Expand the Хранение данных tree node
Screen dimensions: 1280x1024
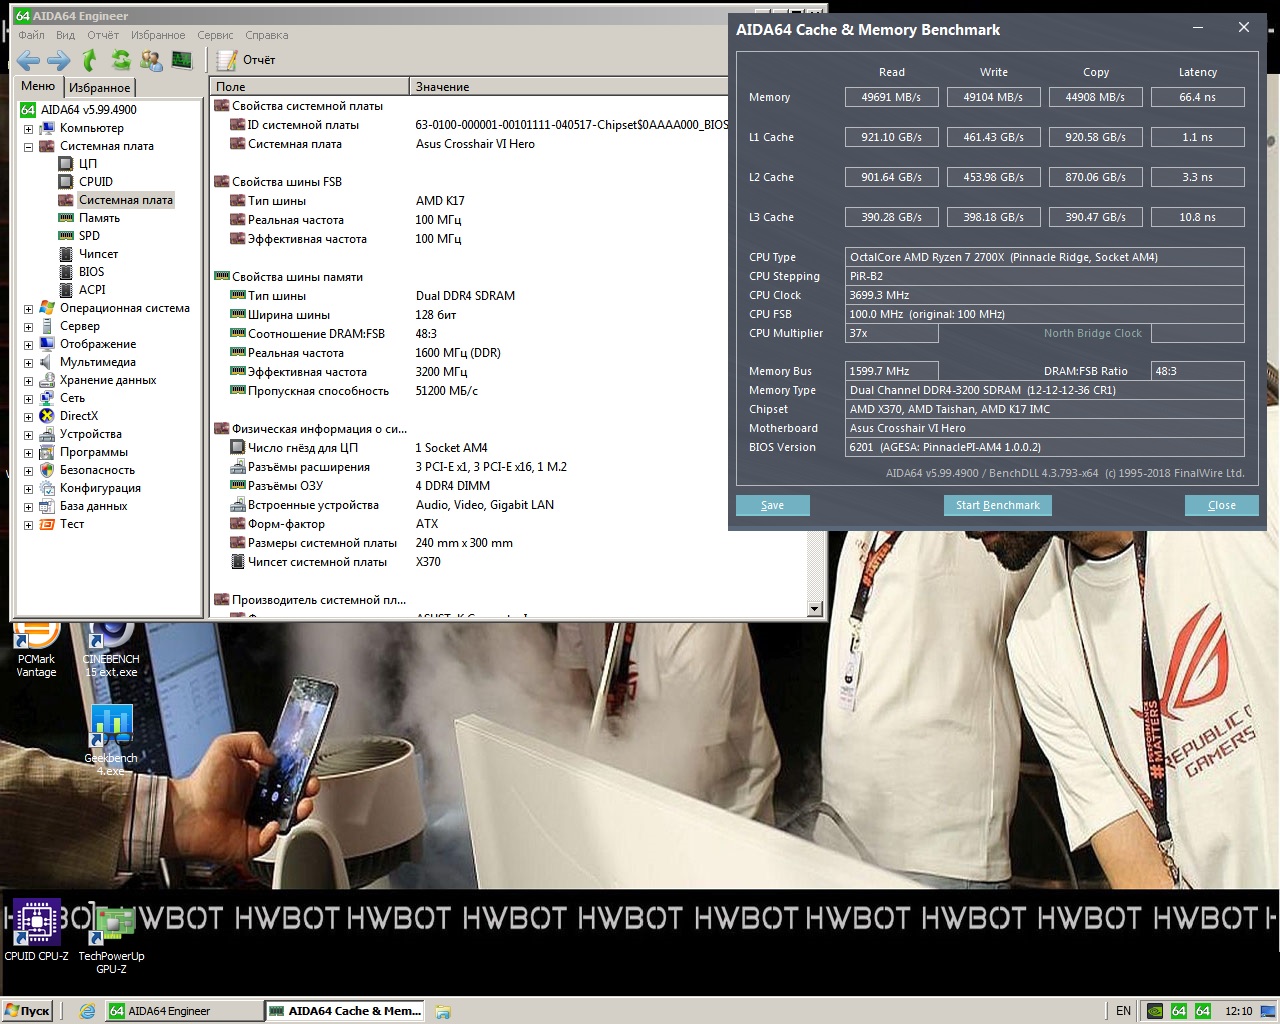click(x=28, y=381)
